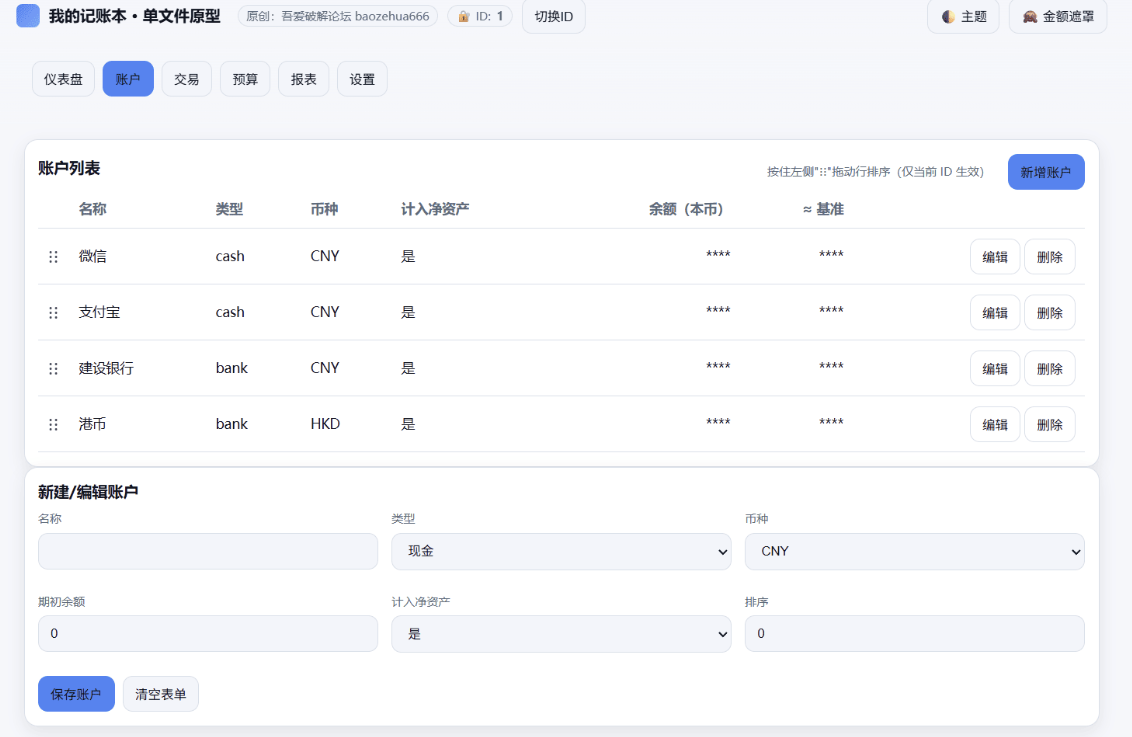1132x737 pixels.
Task: Open the 计入净资产 dropdown showing 是
Action: point(561,633)
